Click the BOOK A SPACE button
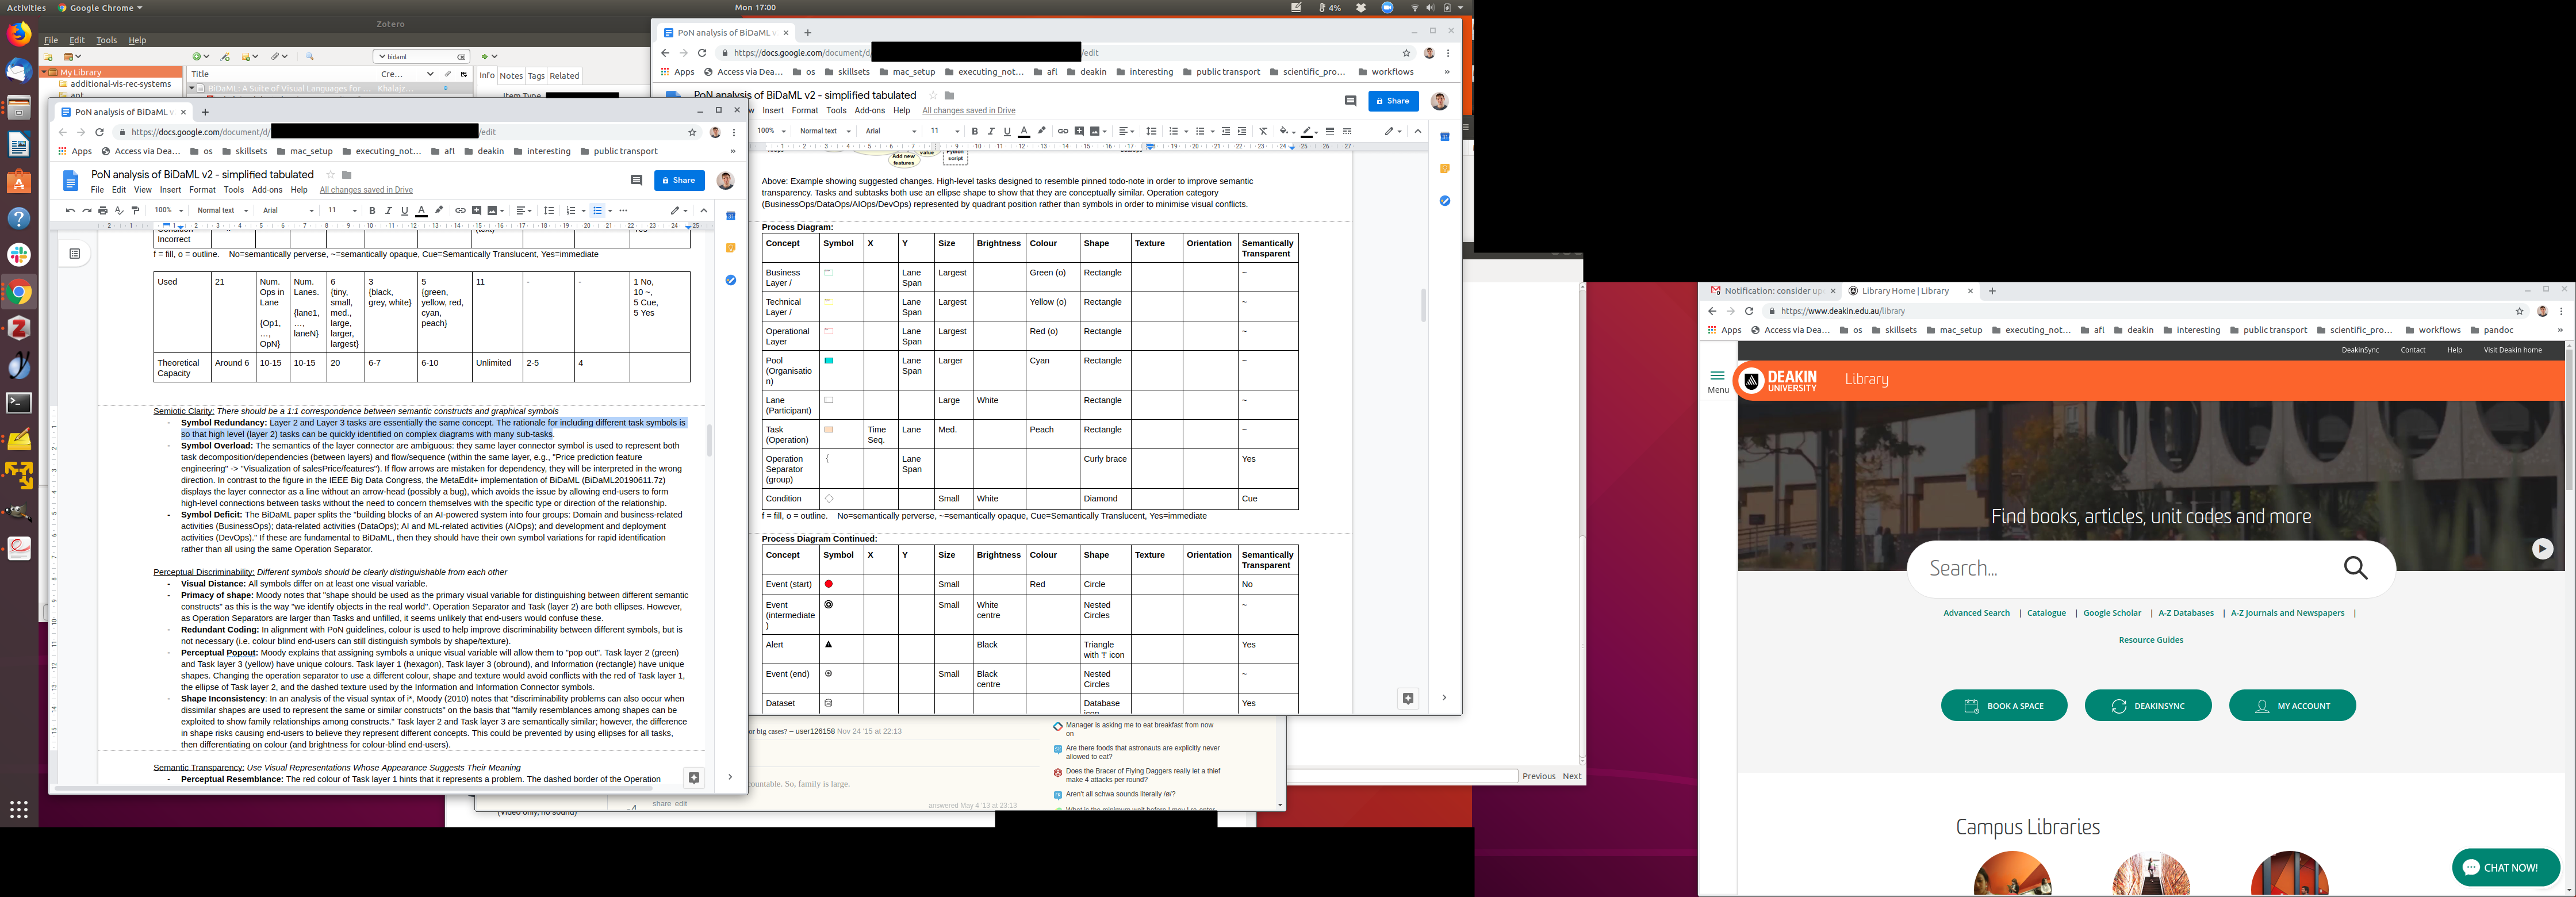The height and width of the screenshot is (897, 2576). point(2004,706)
